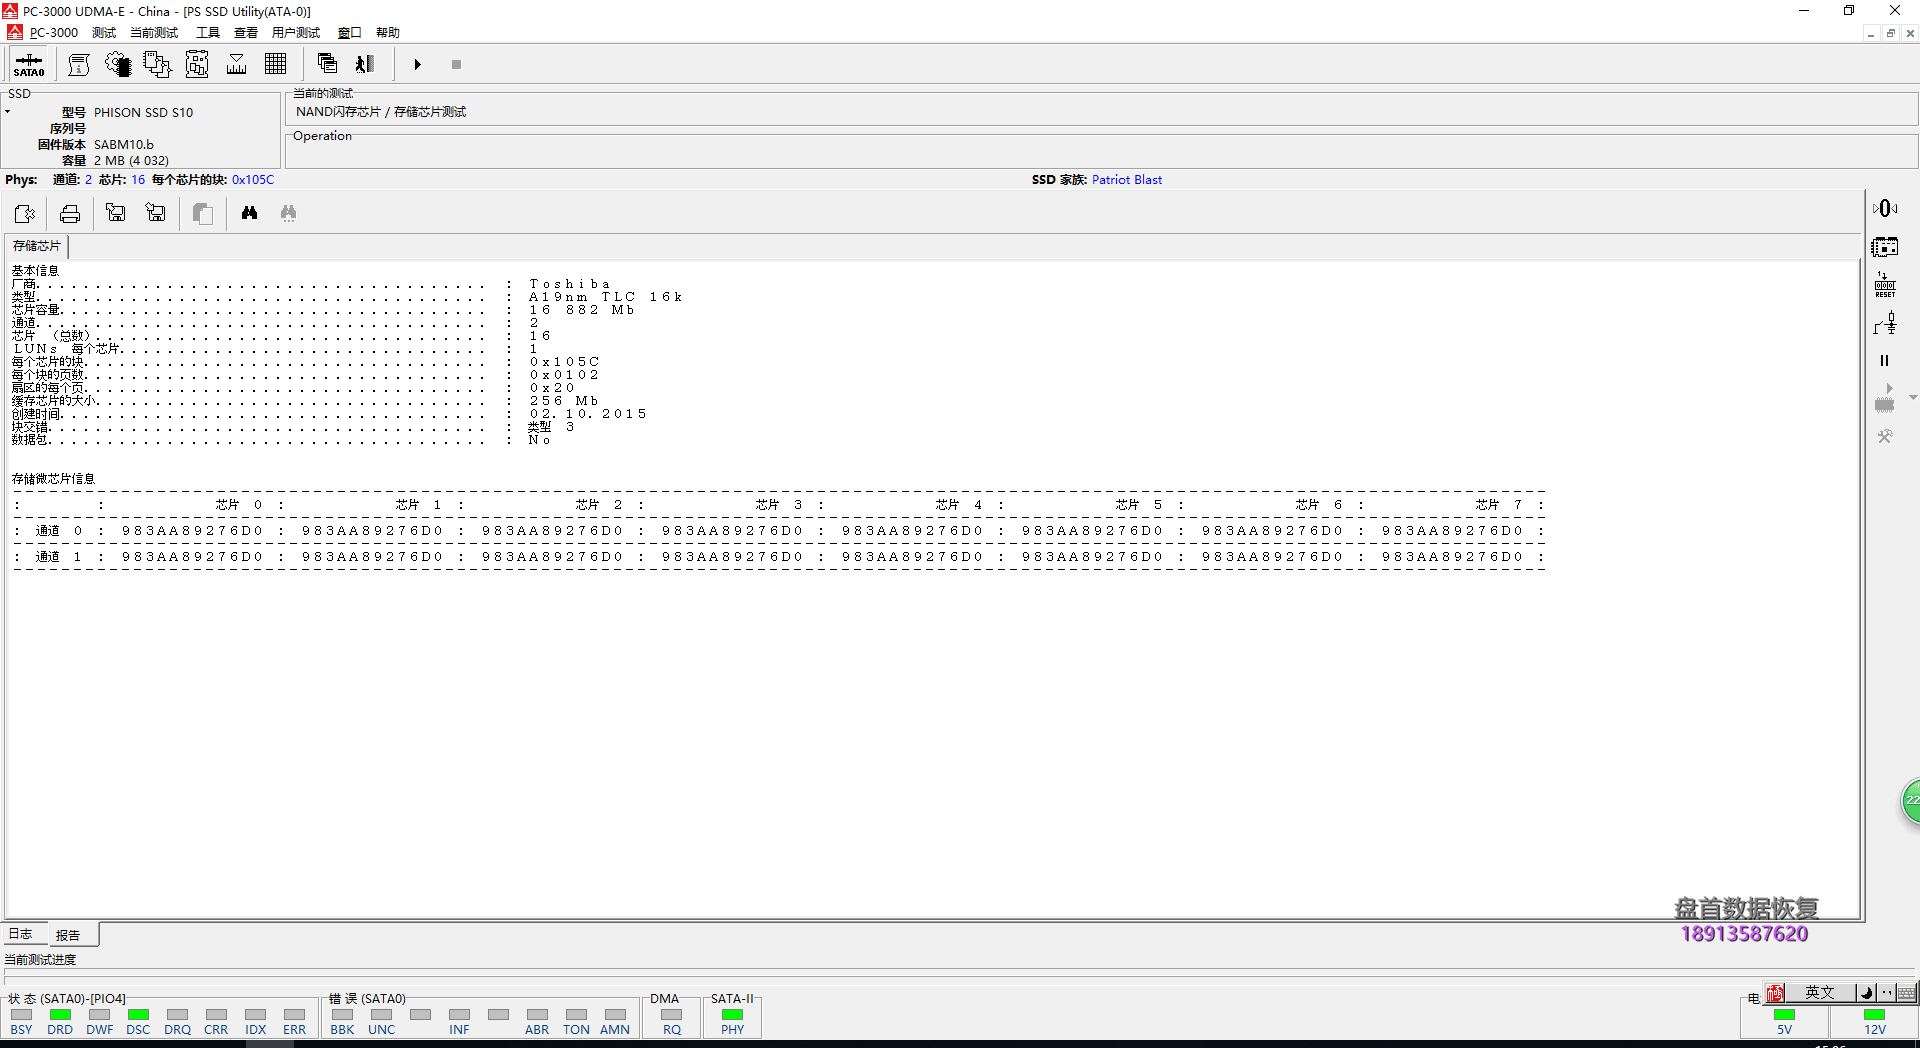Image resolution: width=1920 pixels, height=1048 pixels.
Task: Open the 查看 menu
Action: [246, 33]
